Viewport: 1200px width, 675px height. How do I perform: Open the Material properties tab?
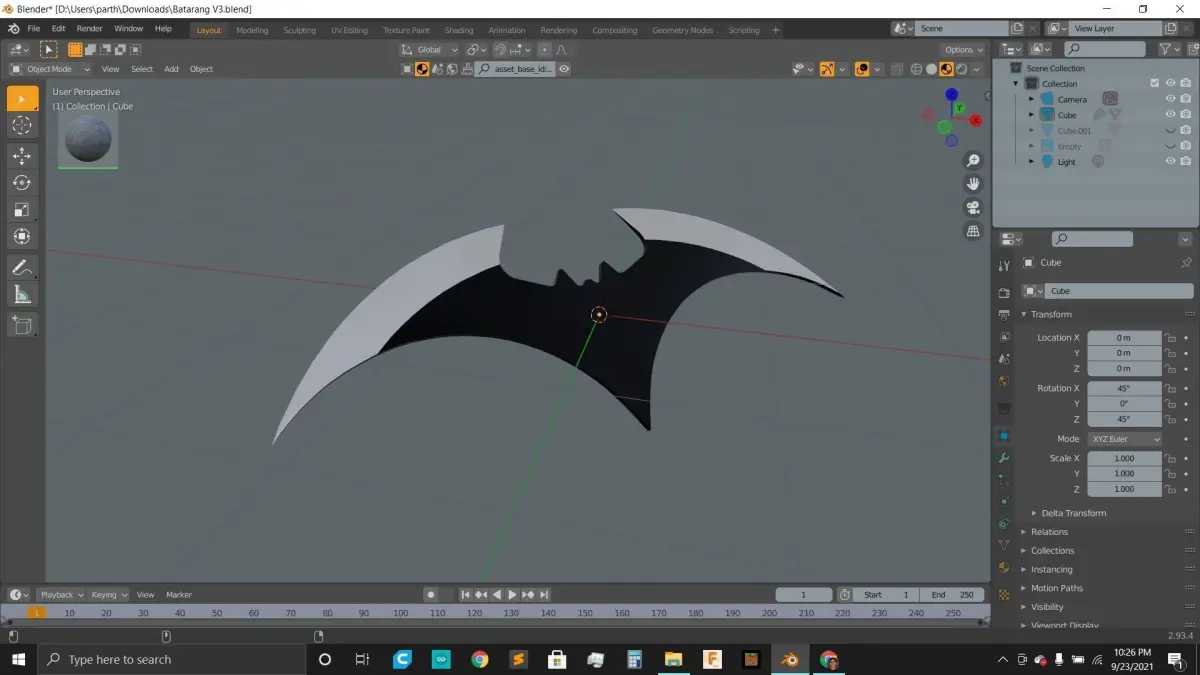[1004, 567]
